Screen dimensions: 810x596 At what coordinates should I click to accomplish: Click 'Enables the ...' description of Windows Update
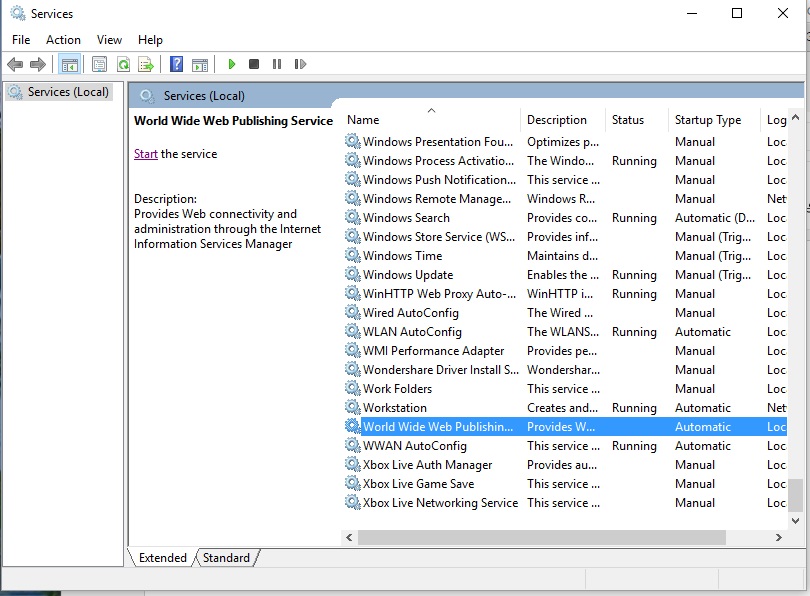(563, 275)
